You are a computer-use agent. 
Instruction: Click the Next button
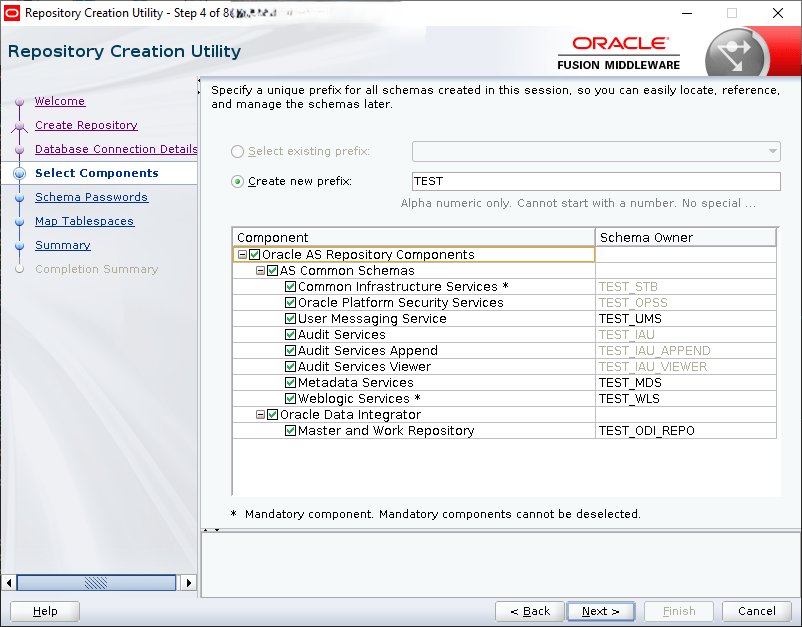pyautogui.click(x=601, y=611)
